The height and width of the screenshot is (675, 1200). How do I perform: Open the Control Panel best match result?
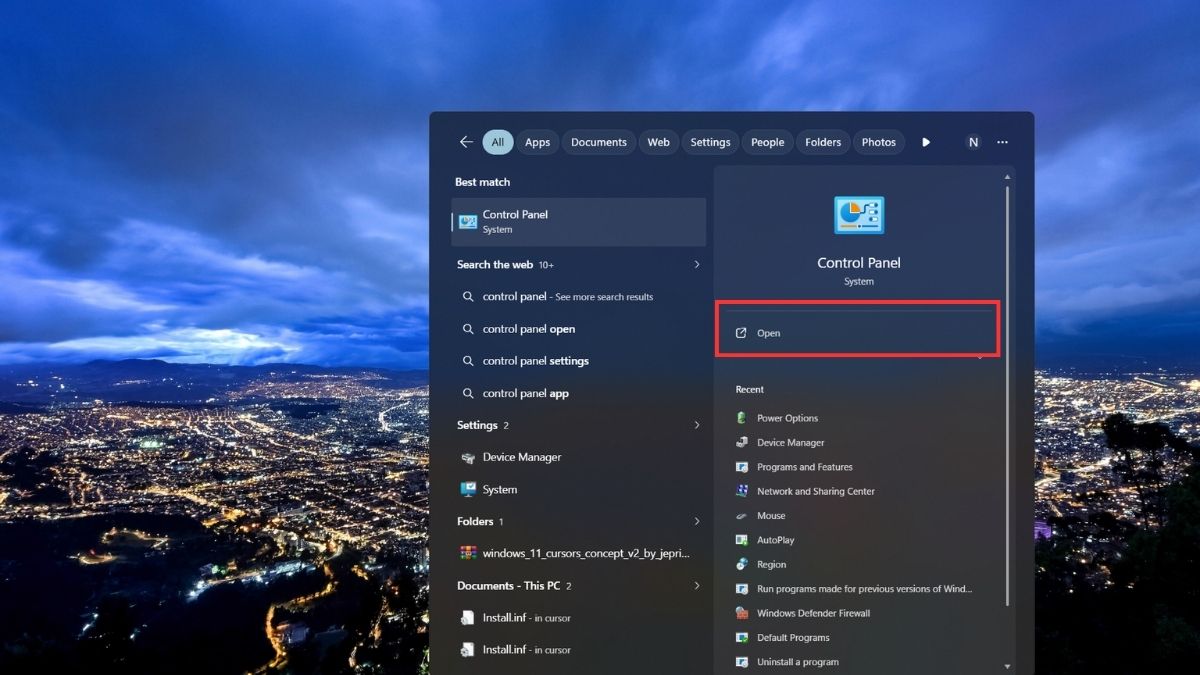click(x=579, y=222)
